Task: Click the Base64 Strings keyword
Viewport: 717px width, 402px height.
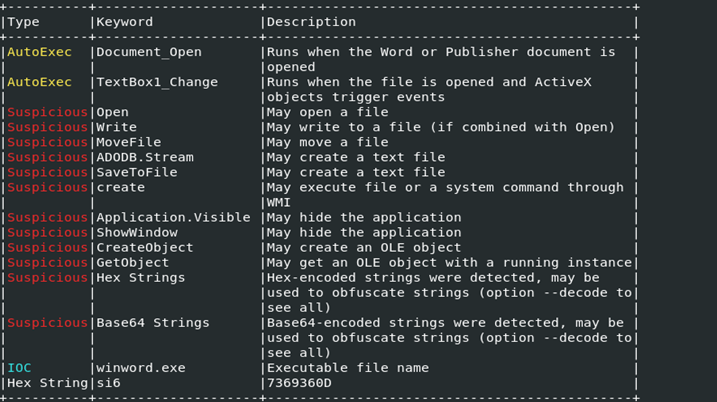Action: click(x=152, y=323)
